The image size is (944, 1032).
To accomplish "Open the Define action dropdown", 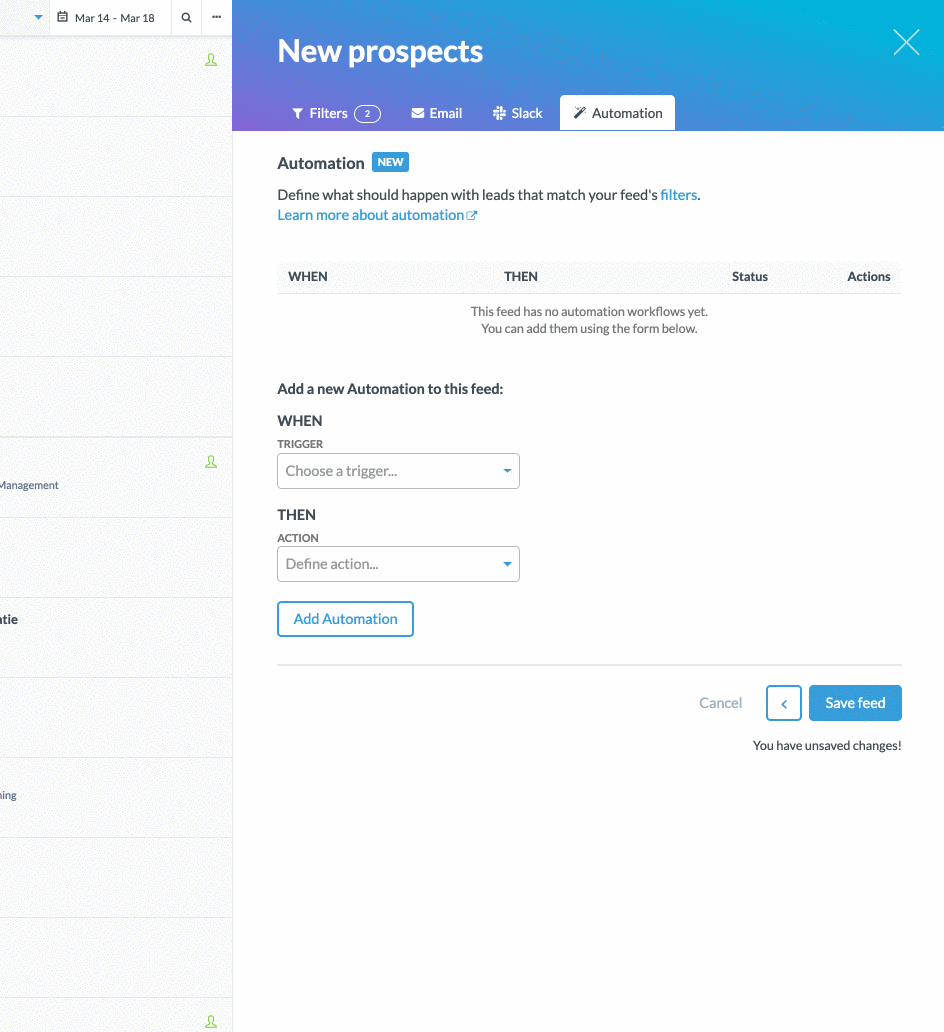I will point(398,563).
